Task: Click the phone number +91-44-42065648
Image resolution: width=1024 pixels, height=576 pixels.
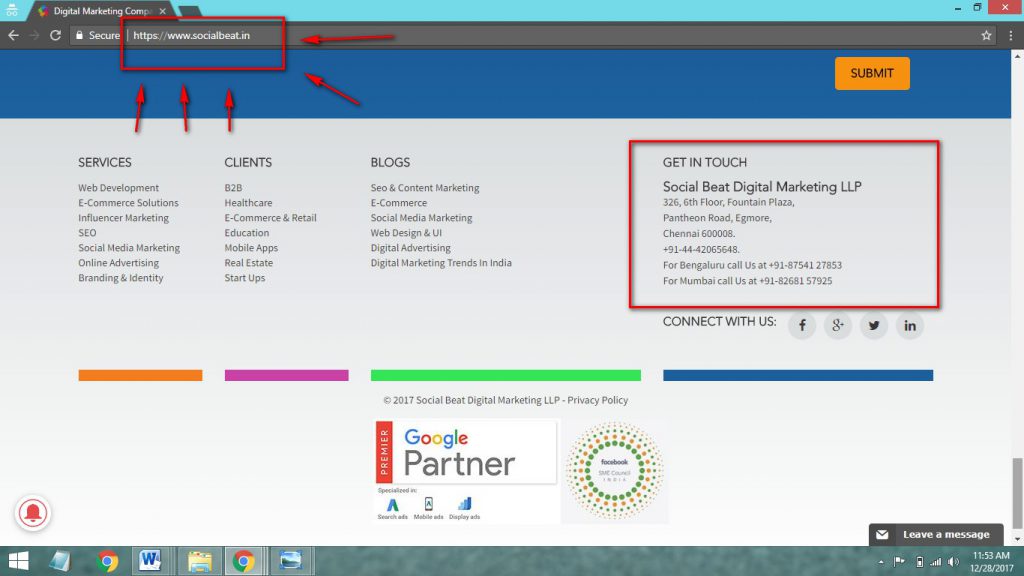Action: (x=701, y=249)
